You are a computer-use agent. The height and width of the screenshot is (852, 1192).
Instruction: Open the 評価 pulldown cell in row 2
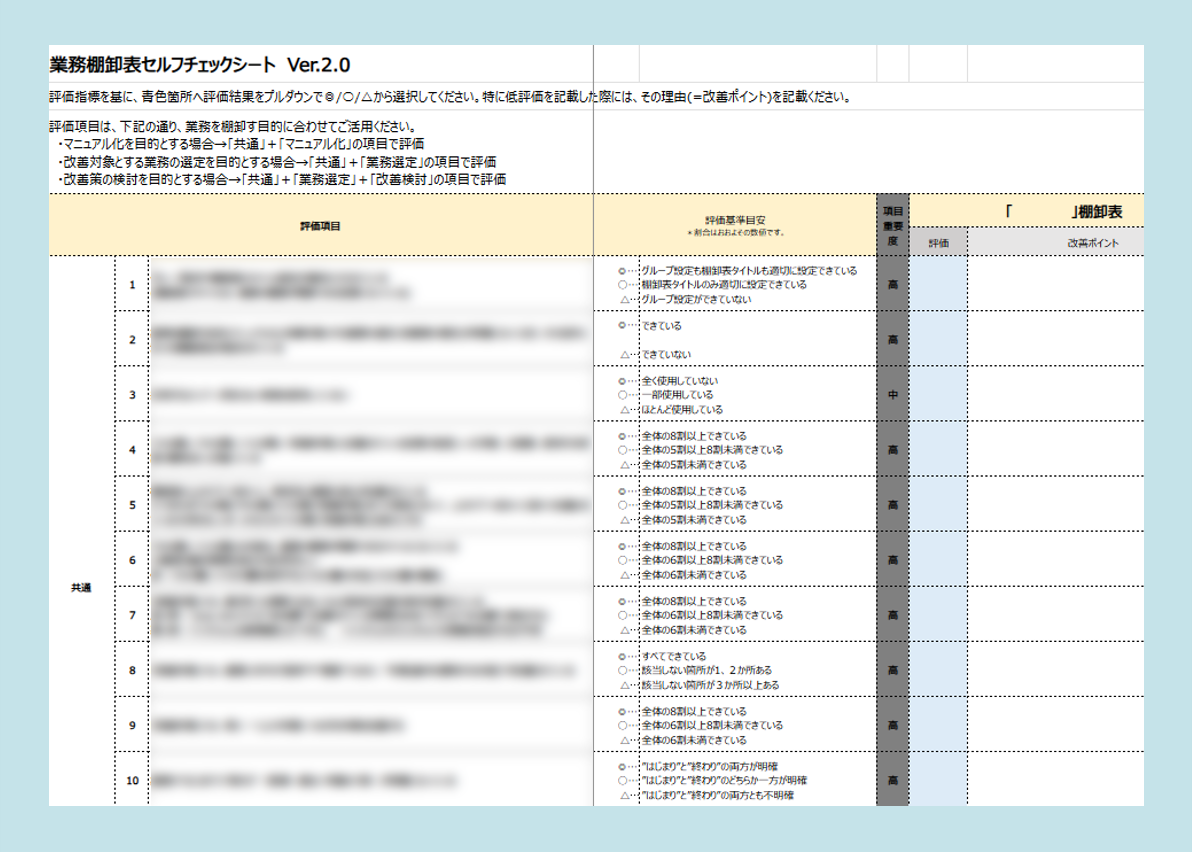[938, 339]
